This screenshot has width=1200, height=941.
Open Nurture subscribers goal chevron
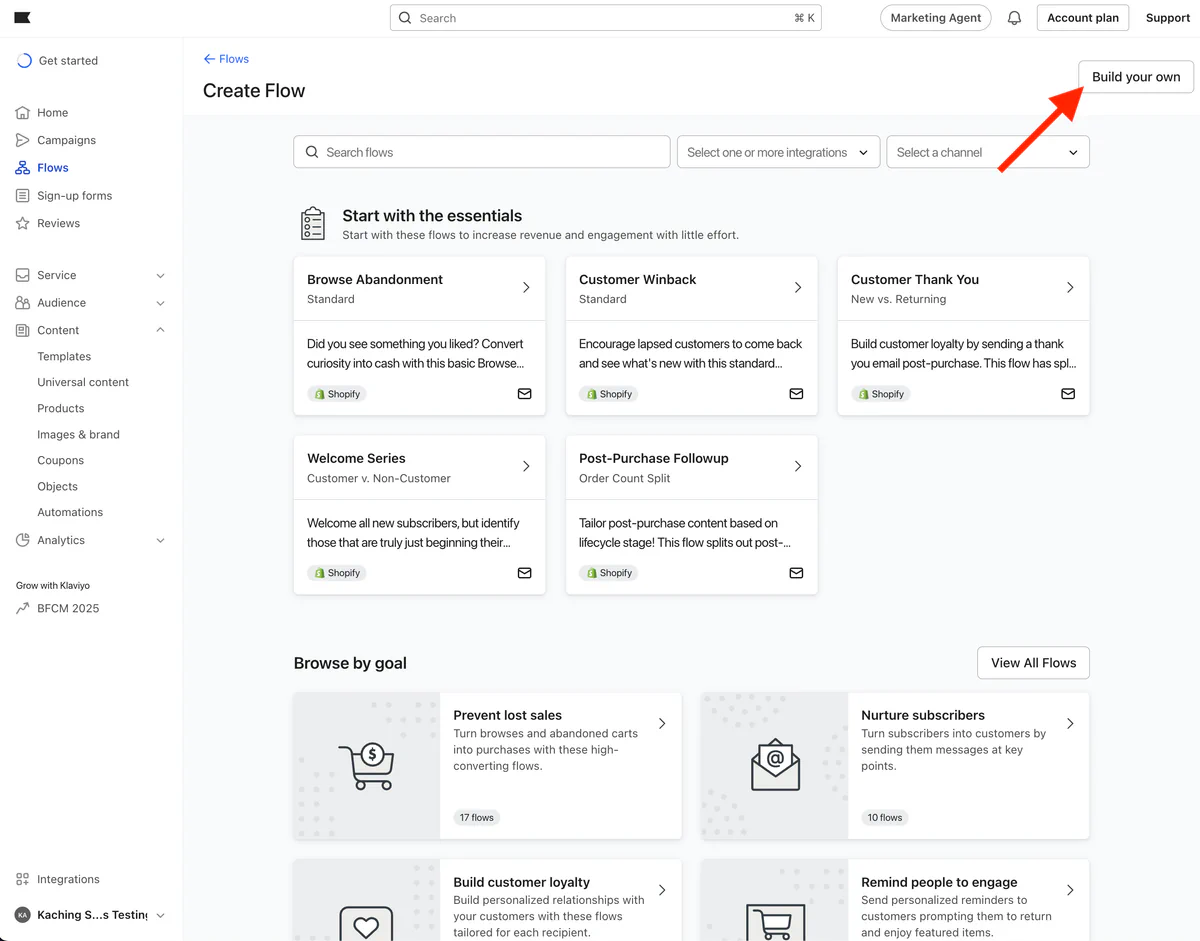(1070, 723)
